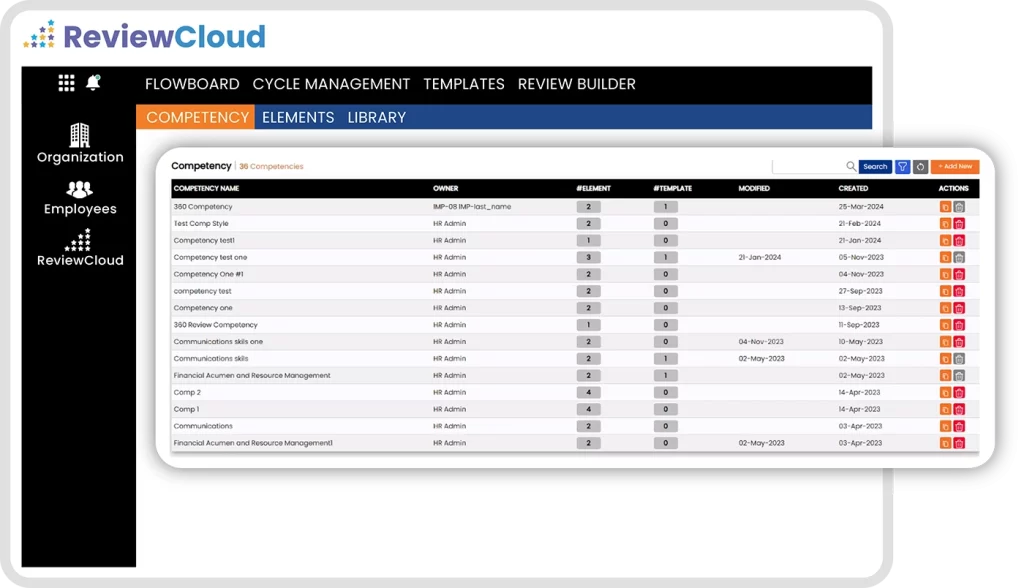Image resolution: width=1024 pixels, height=588 pixels.
Task: Copy the 360 Review Competency row
Action: click(x=944, y=325)
